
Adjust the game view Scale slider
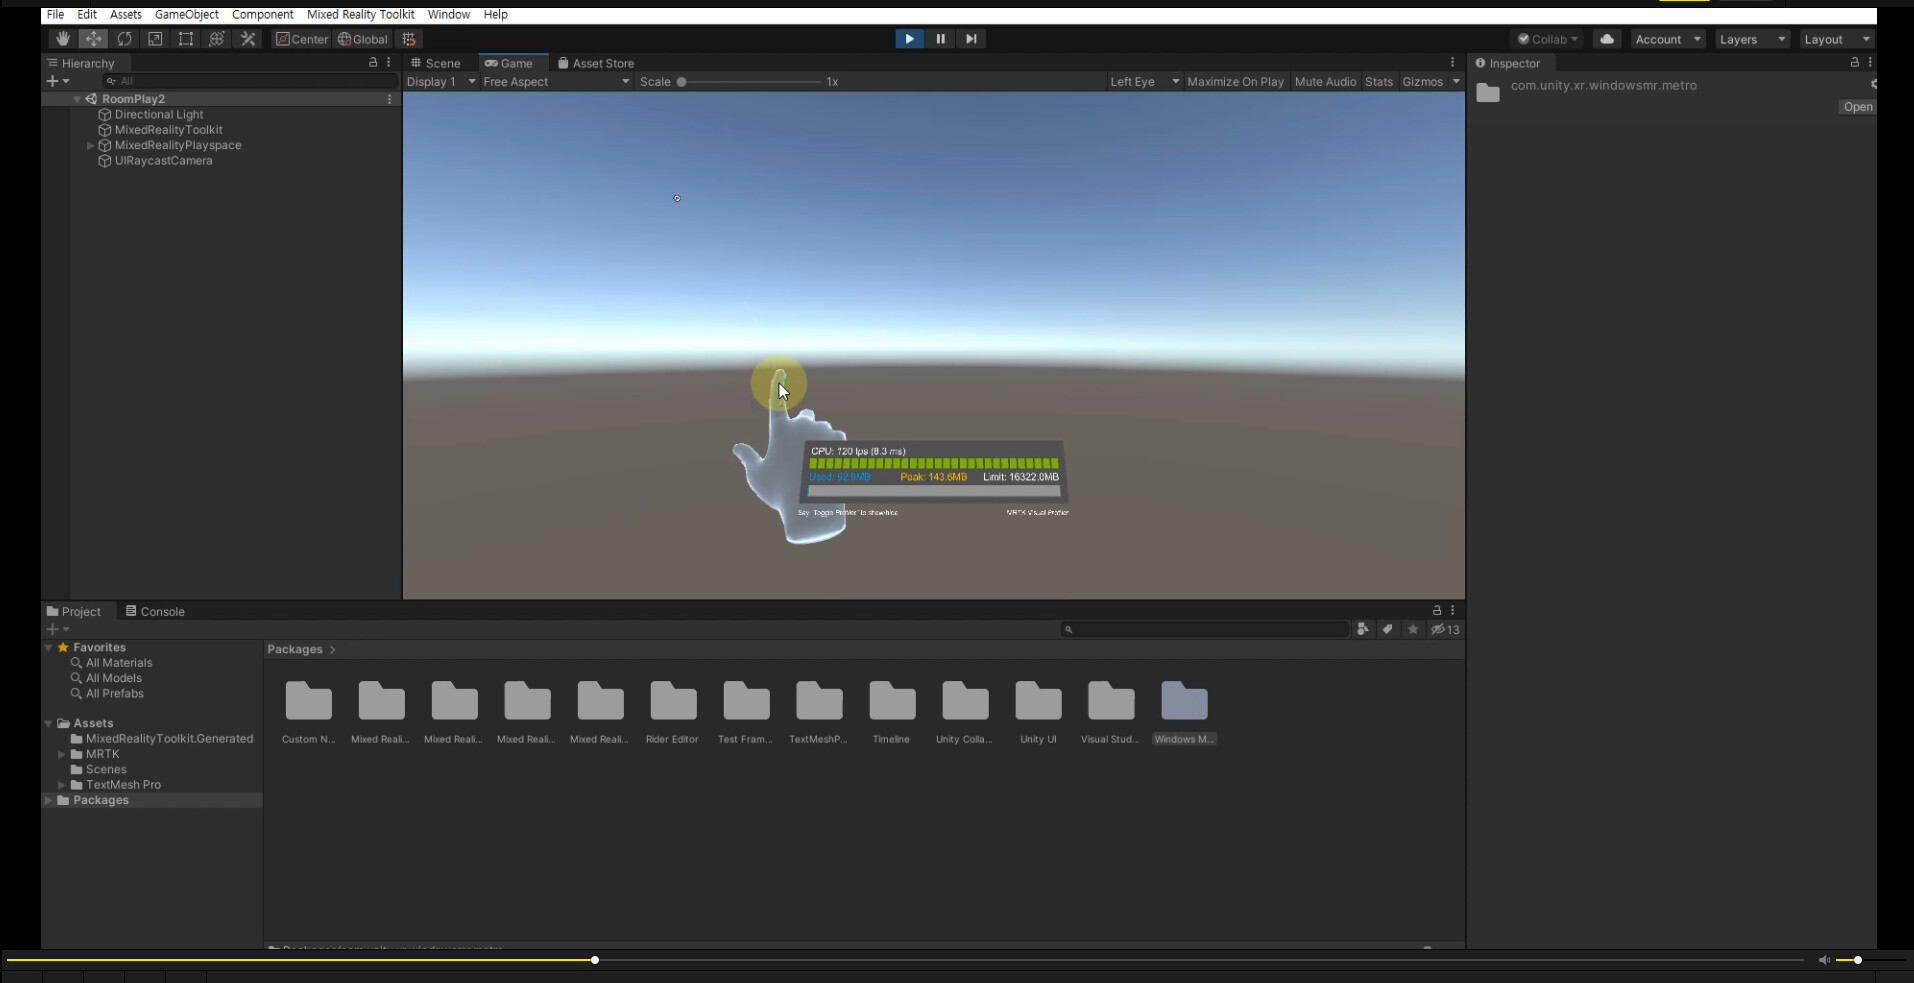point(750,82)
